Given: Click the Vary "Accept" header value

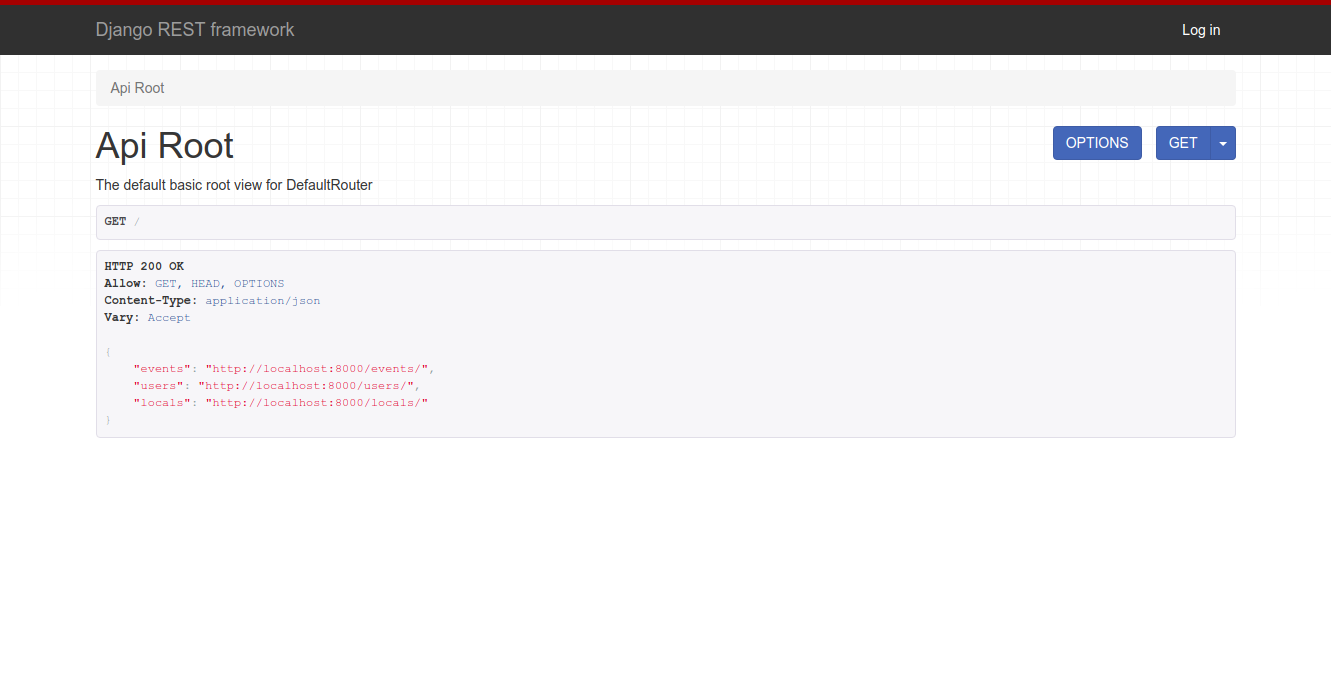Looking at the screenshot, I should tap(169, 317).
